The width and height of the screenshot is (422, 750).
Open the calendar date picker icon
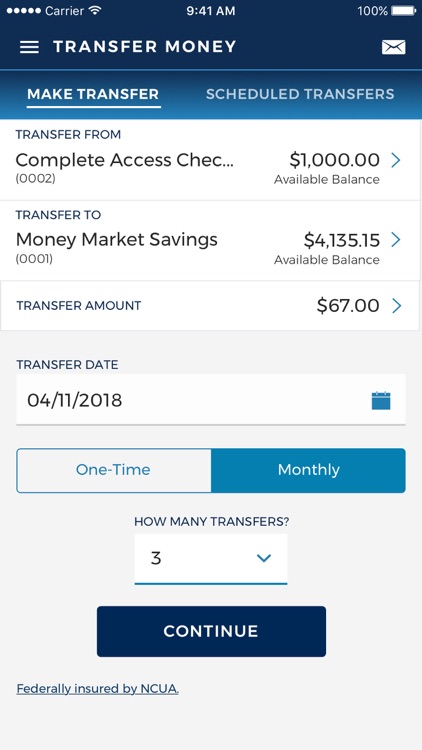381,400
